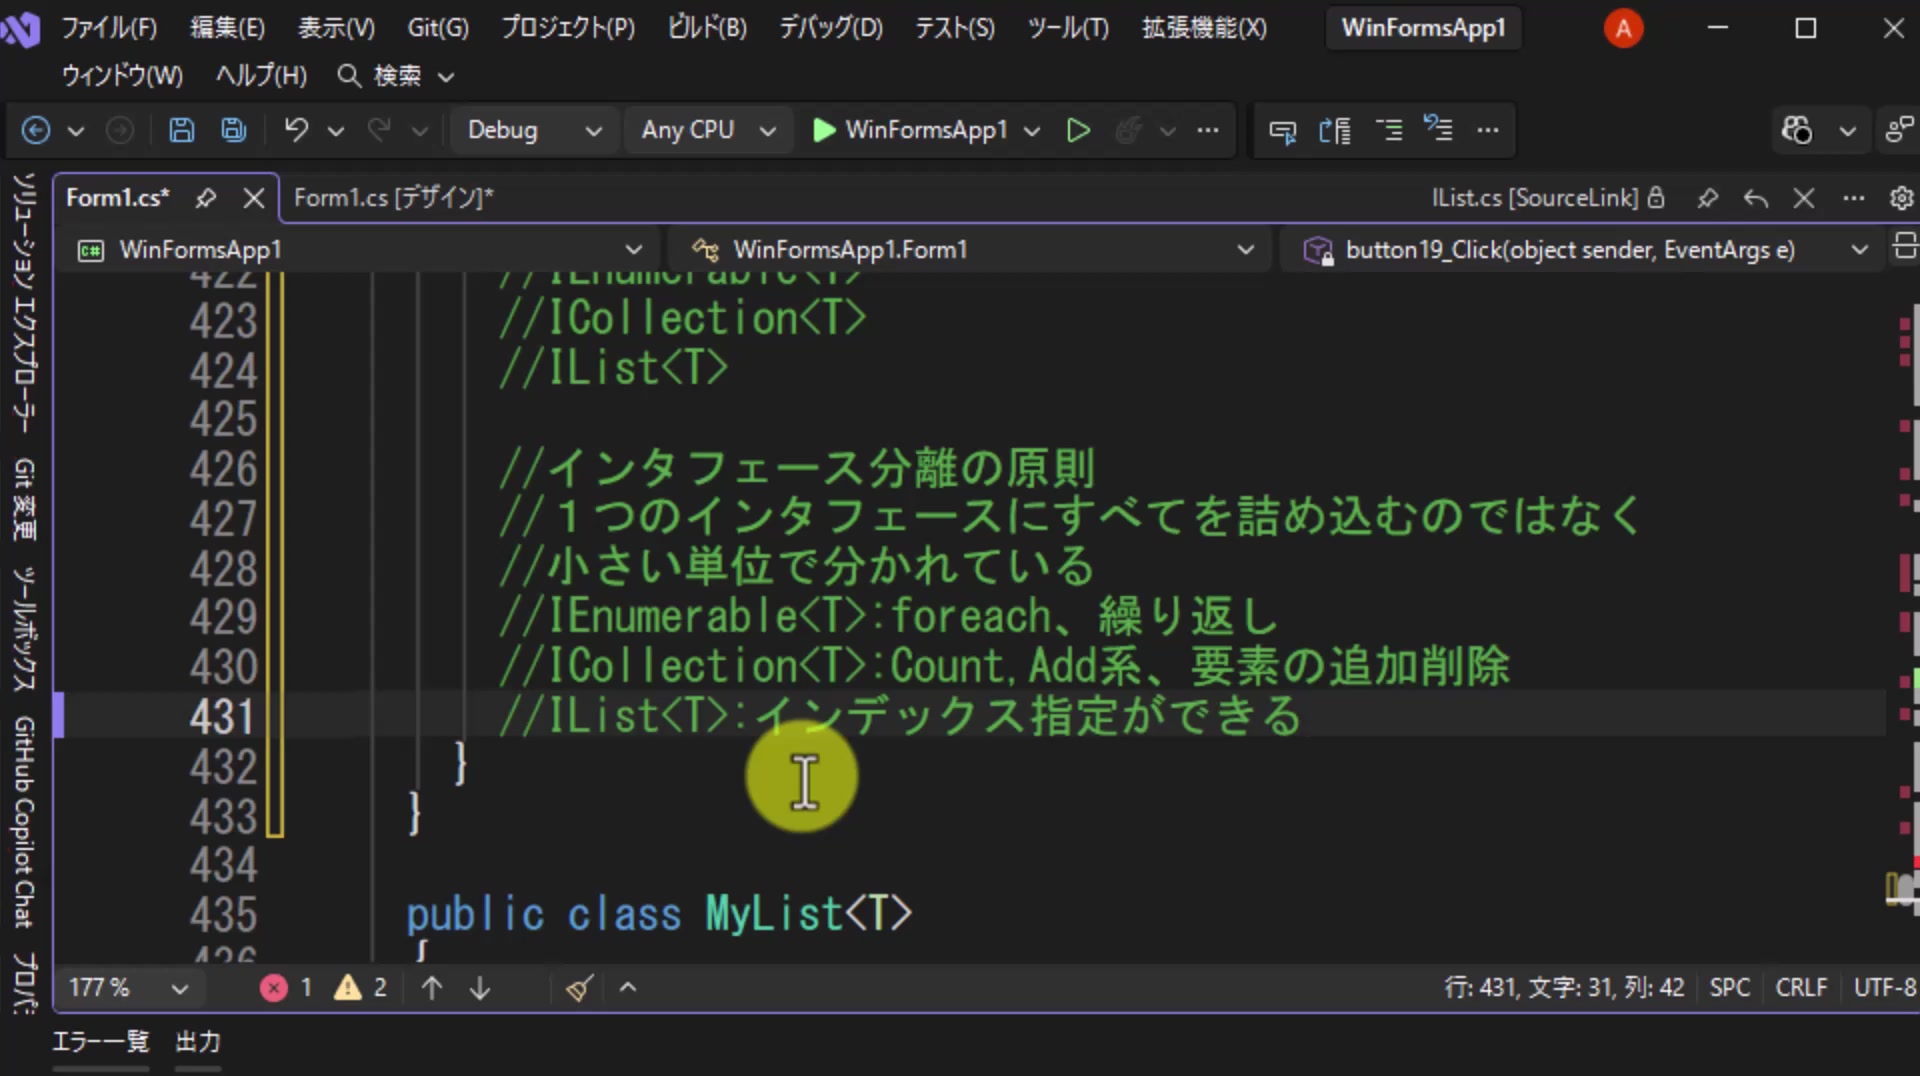This screenshot has width=1920, height=1076.
Task: Start without debugging using outlined play icon
Action: click(x=1078, y=130)
